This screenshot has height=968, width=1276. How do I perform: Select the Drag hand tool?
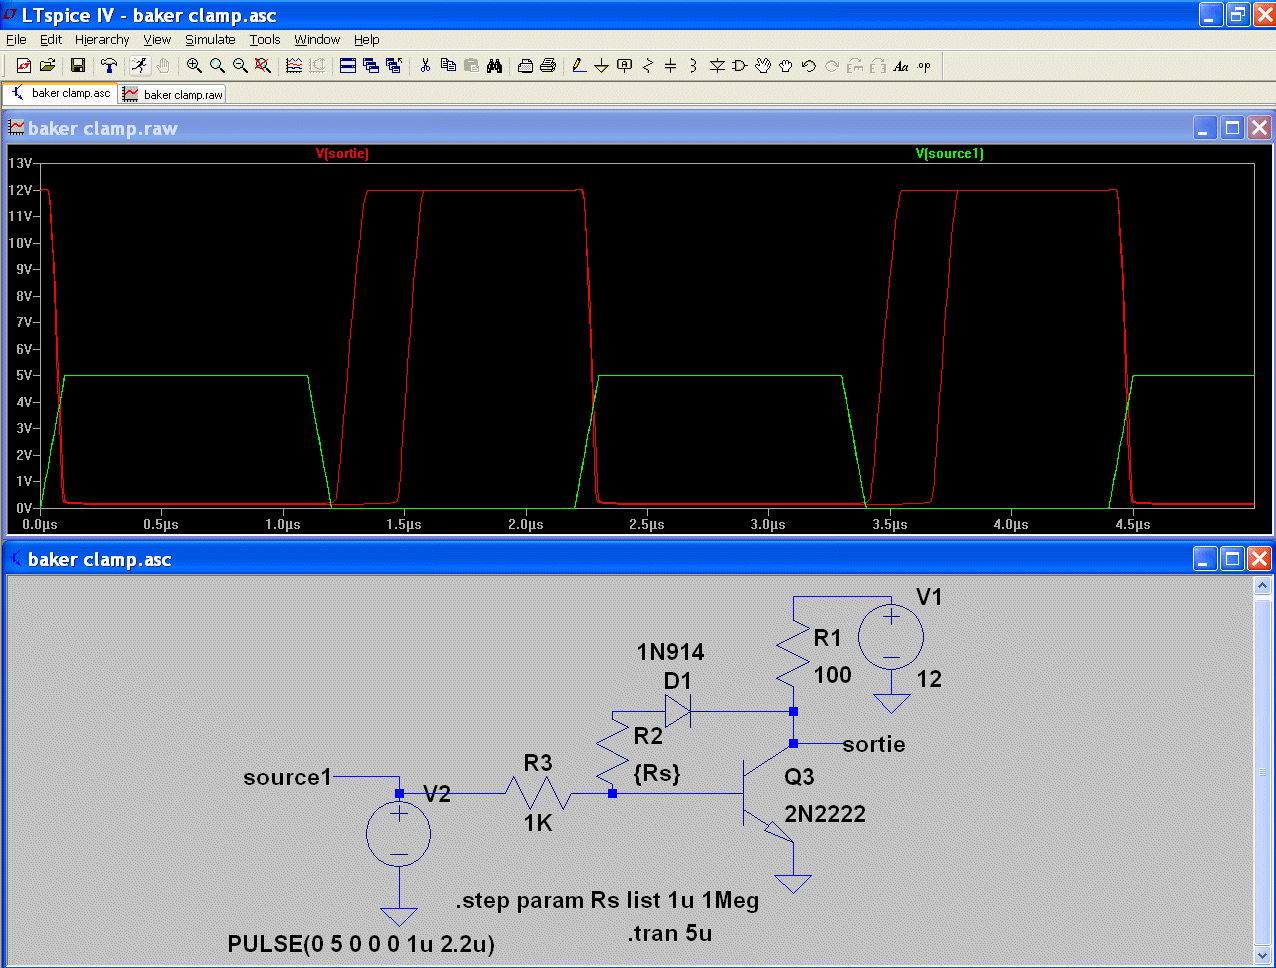coord(786,66)
